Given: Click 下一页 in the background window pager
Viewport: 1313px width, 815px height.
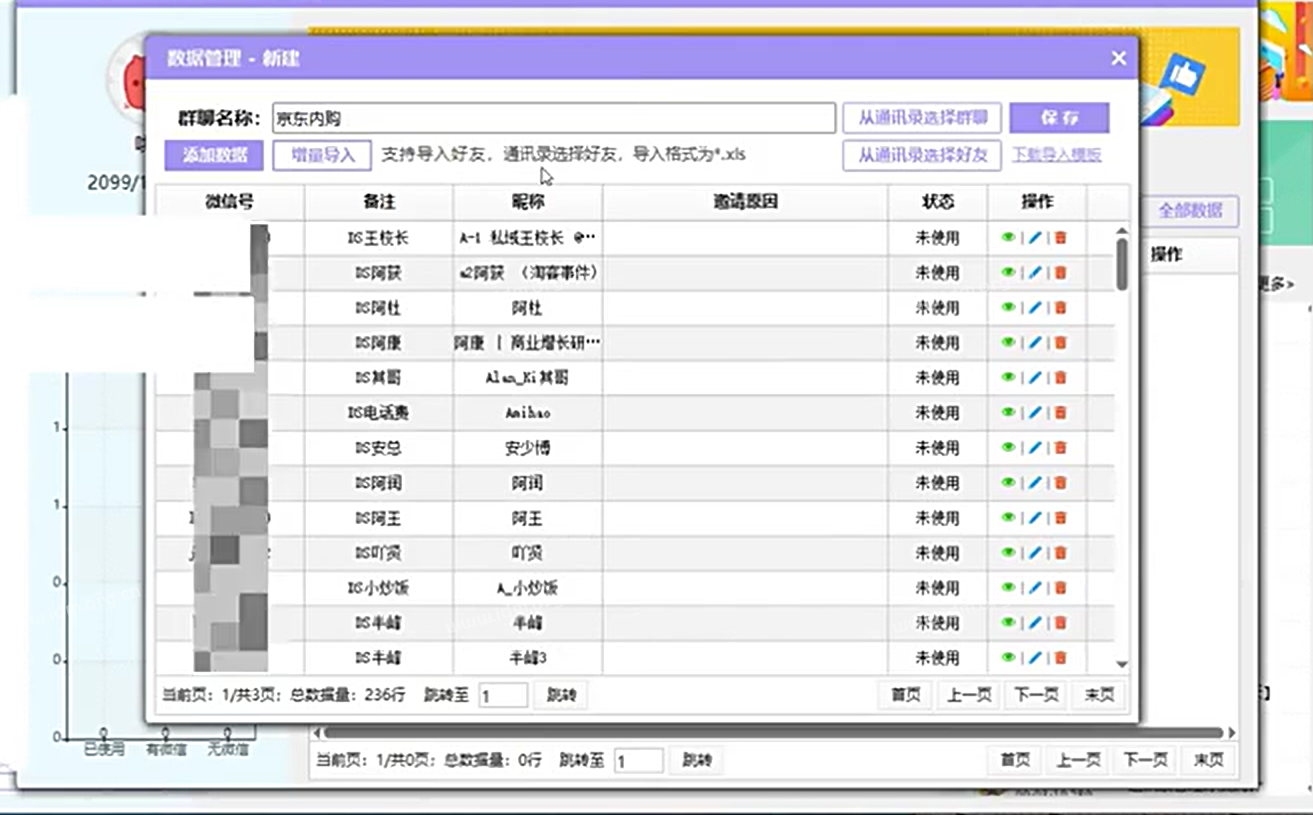Looking at the screenshot, I should point(1144,760).
